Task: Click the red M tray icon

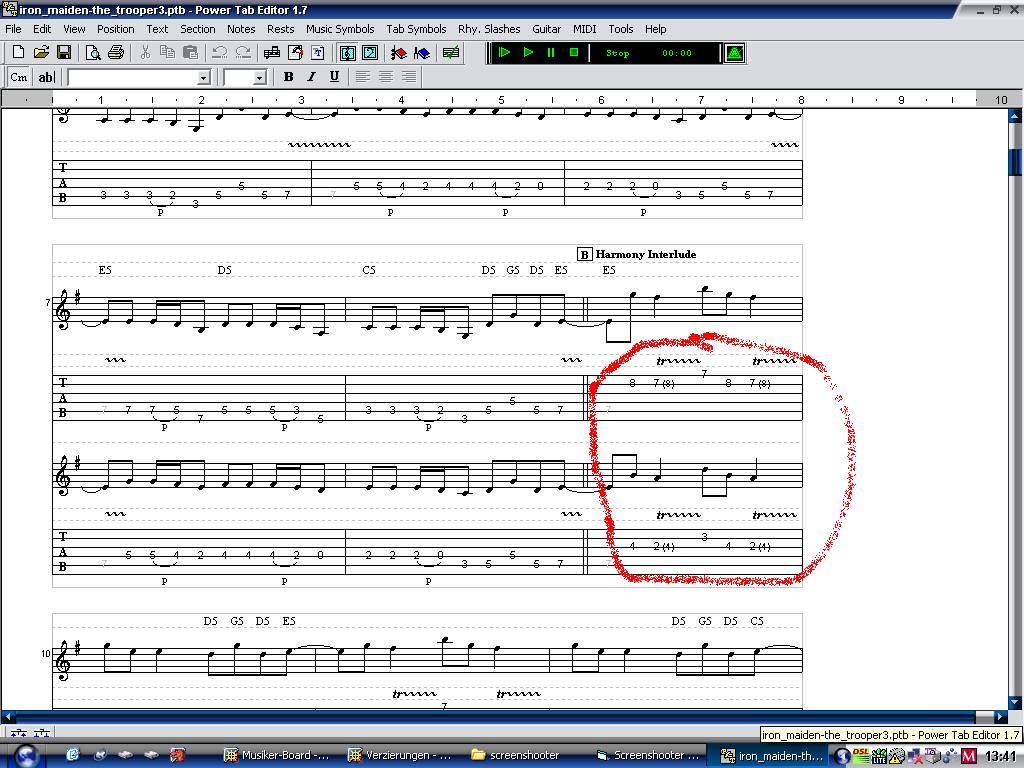Action: [x=970, y=756]
